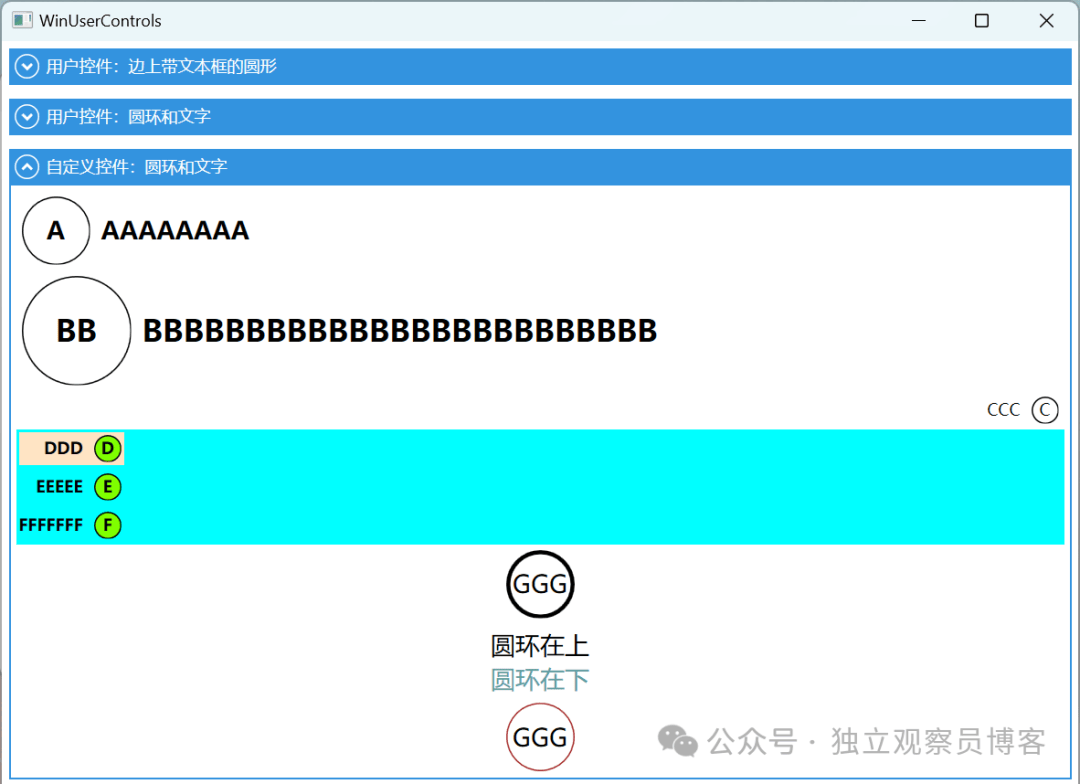This screenshot has width=1080, height=784.
Task: Click the CCC text label
Action: [1003, 410]
